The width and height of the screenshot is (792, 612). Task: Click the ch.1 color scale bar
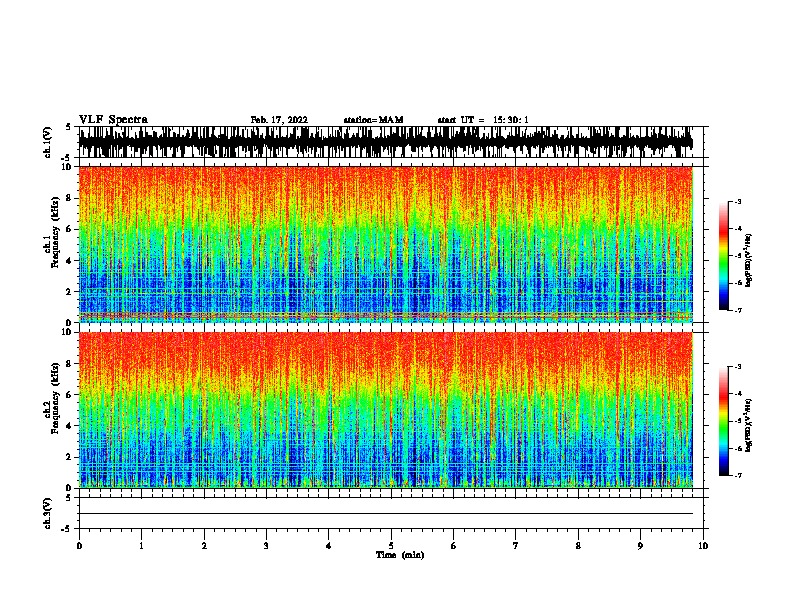(x=724, y=256)
